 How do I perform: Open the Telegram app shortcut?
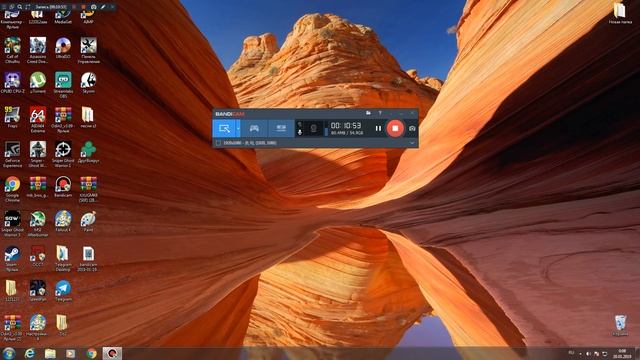click(63, 291)
